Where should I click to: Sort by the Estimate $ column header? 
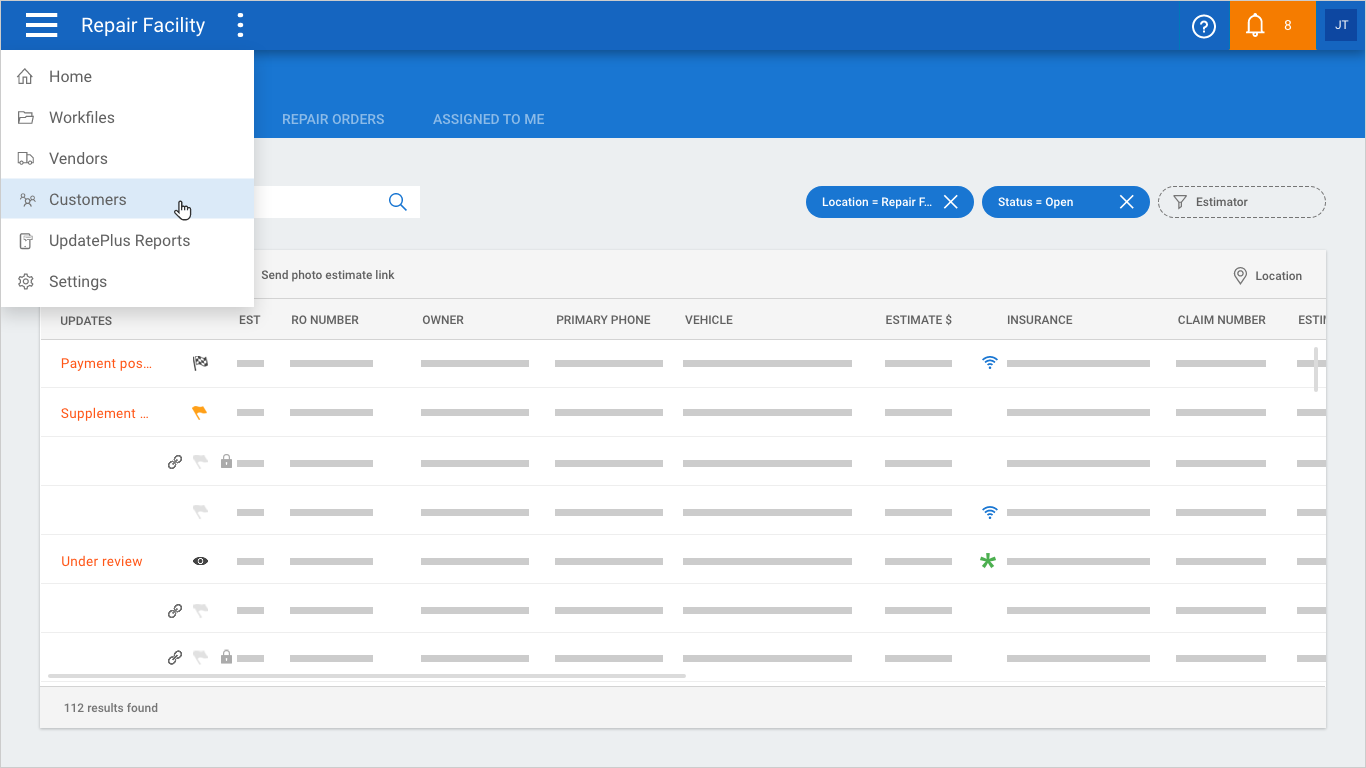pyautogui.click(x=919, y=320)
